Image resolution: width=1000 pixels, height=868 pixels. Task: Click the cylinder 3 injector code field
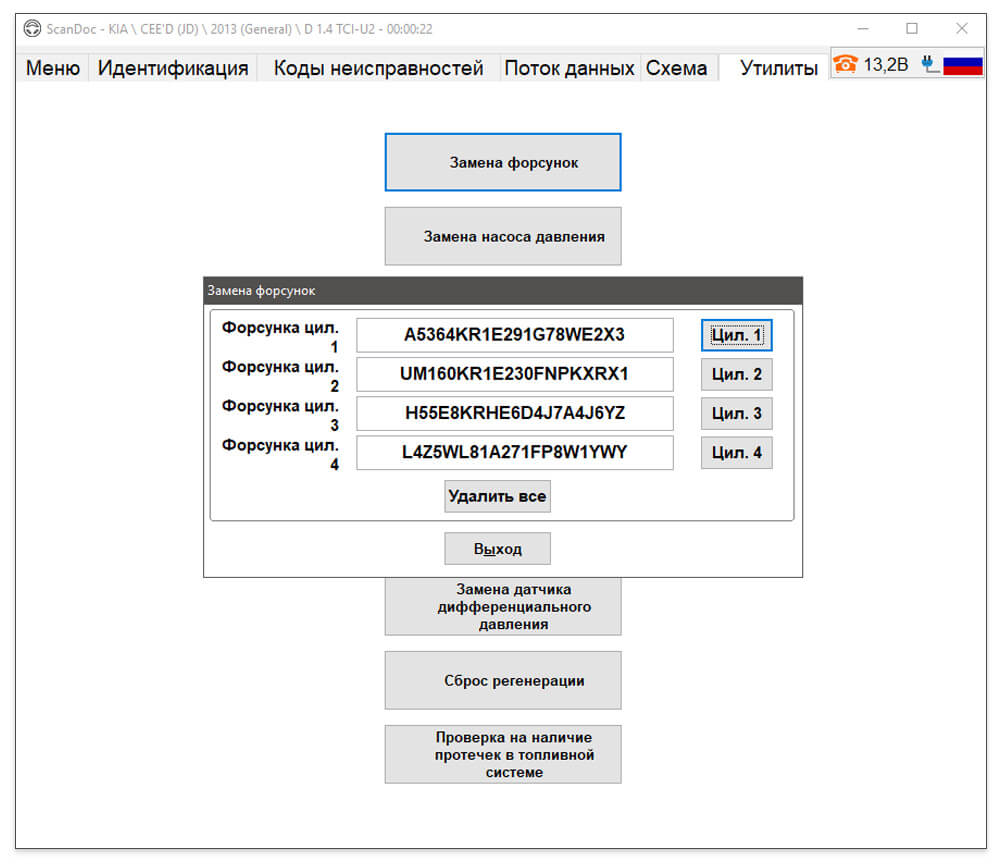pos(515,413)
